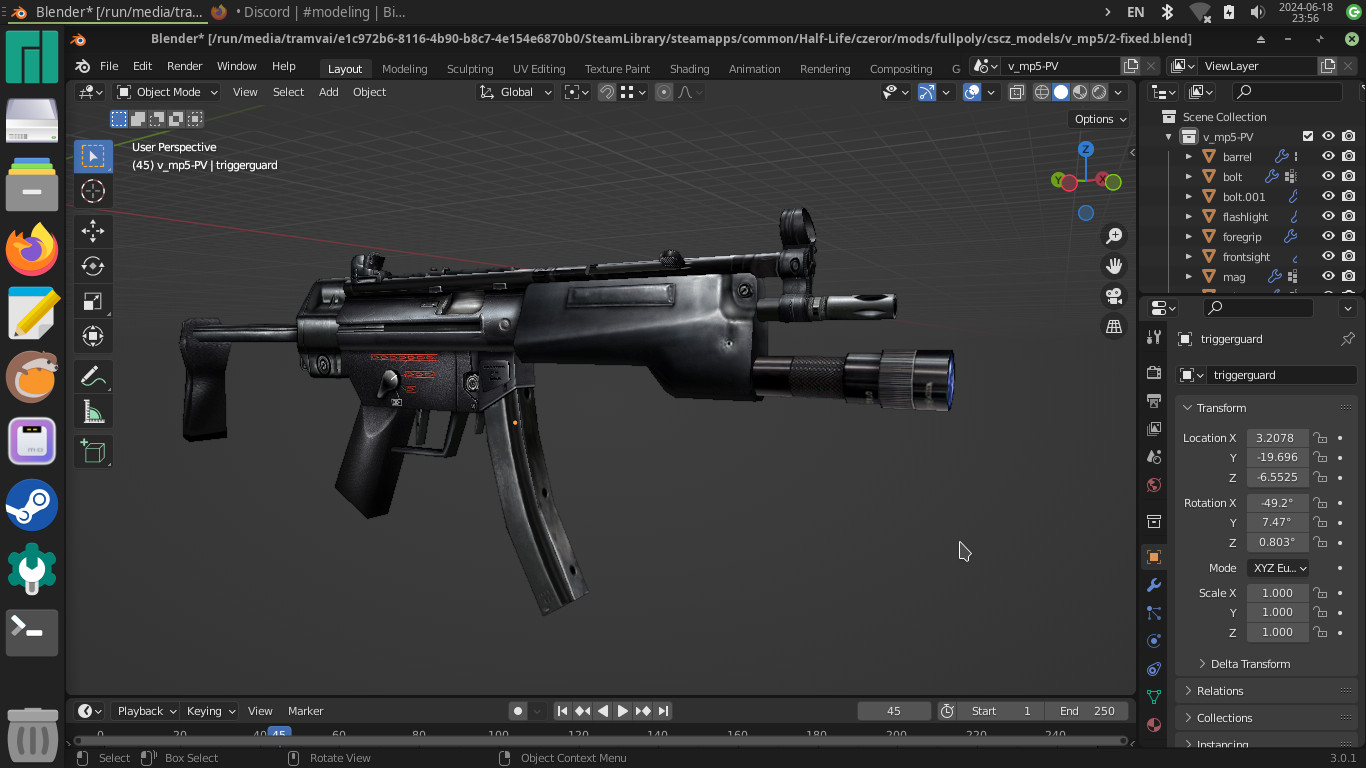Image resolution: width=1366 pixels, height=768 pixels.
Task: Click the zoom viewport magnifier icon
Action: (x=1114, y=236)
